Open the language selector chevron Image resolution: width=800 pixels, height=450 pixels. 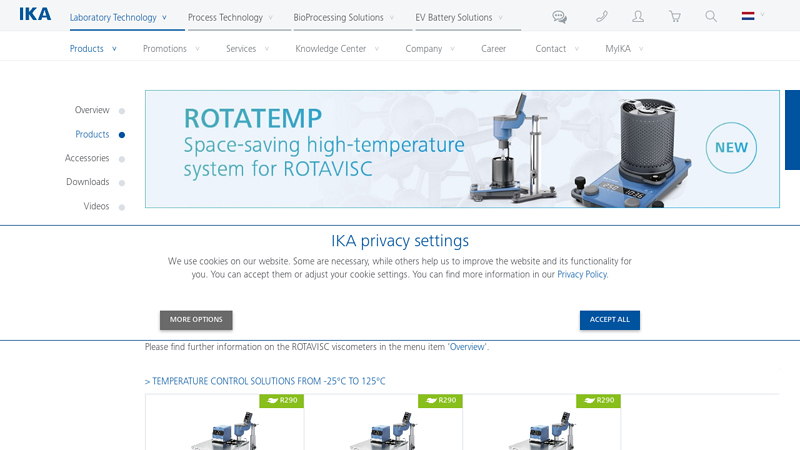pyautogui.click(x=762, y=15)
